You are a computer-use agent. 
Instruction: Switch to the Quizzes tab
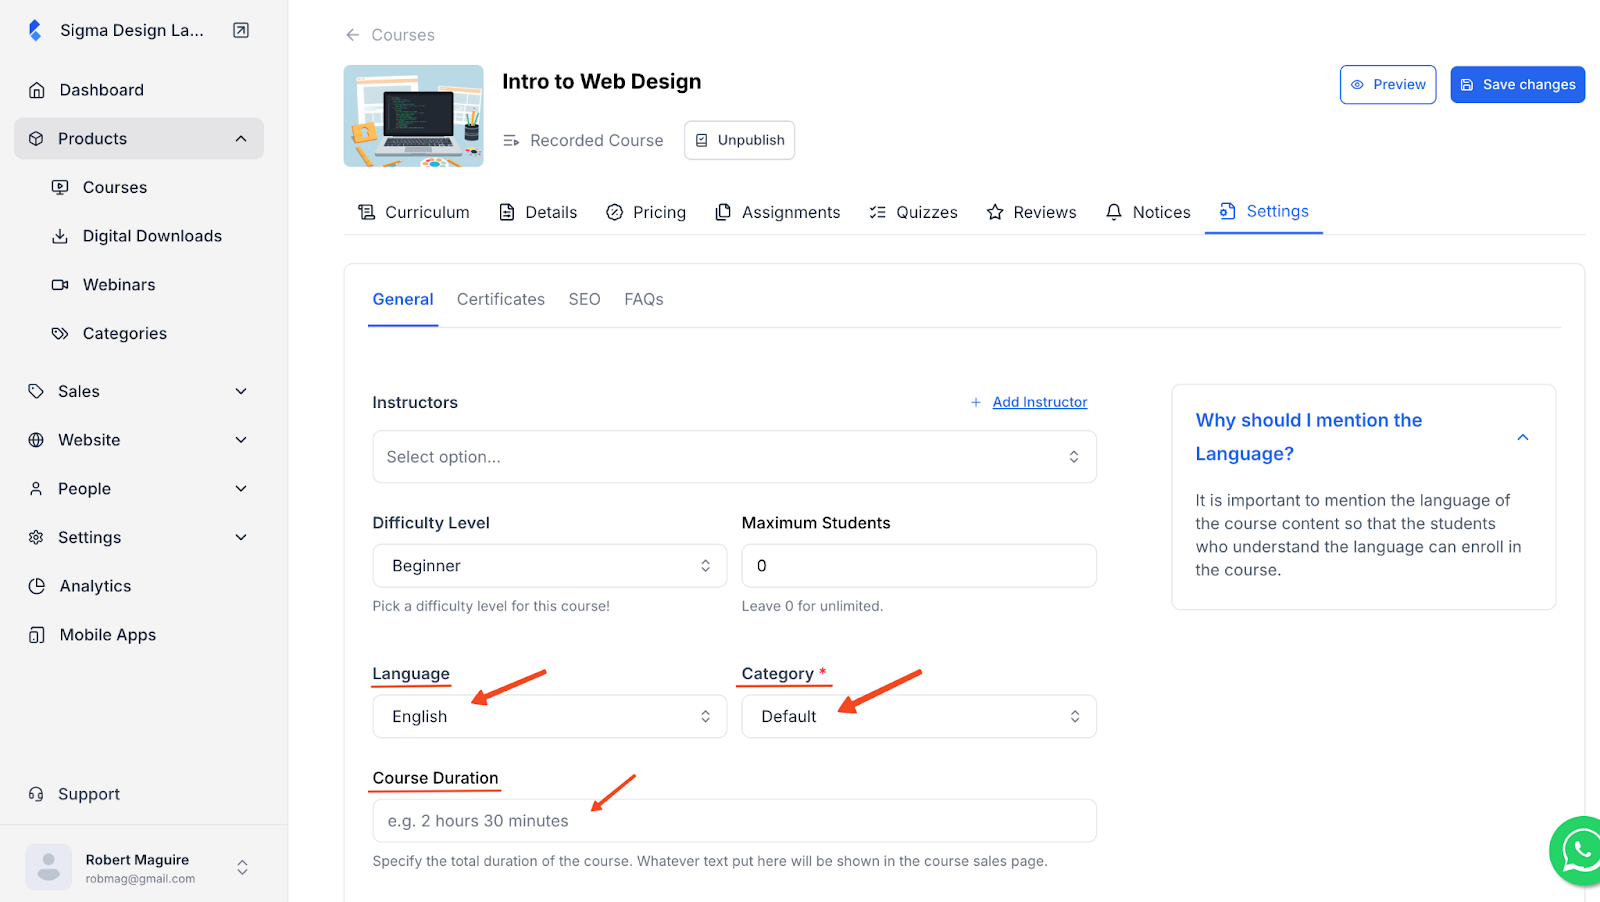(914, 212)
